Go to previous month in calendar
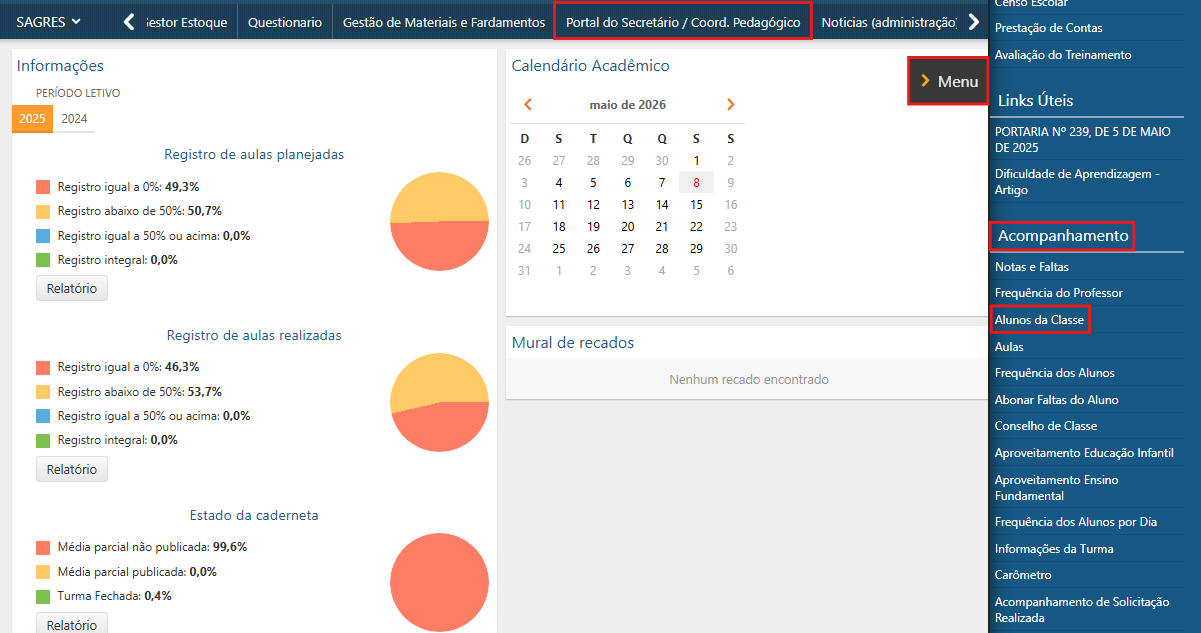Viewport: 1201px width, 633px height. (528, 104)
